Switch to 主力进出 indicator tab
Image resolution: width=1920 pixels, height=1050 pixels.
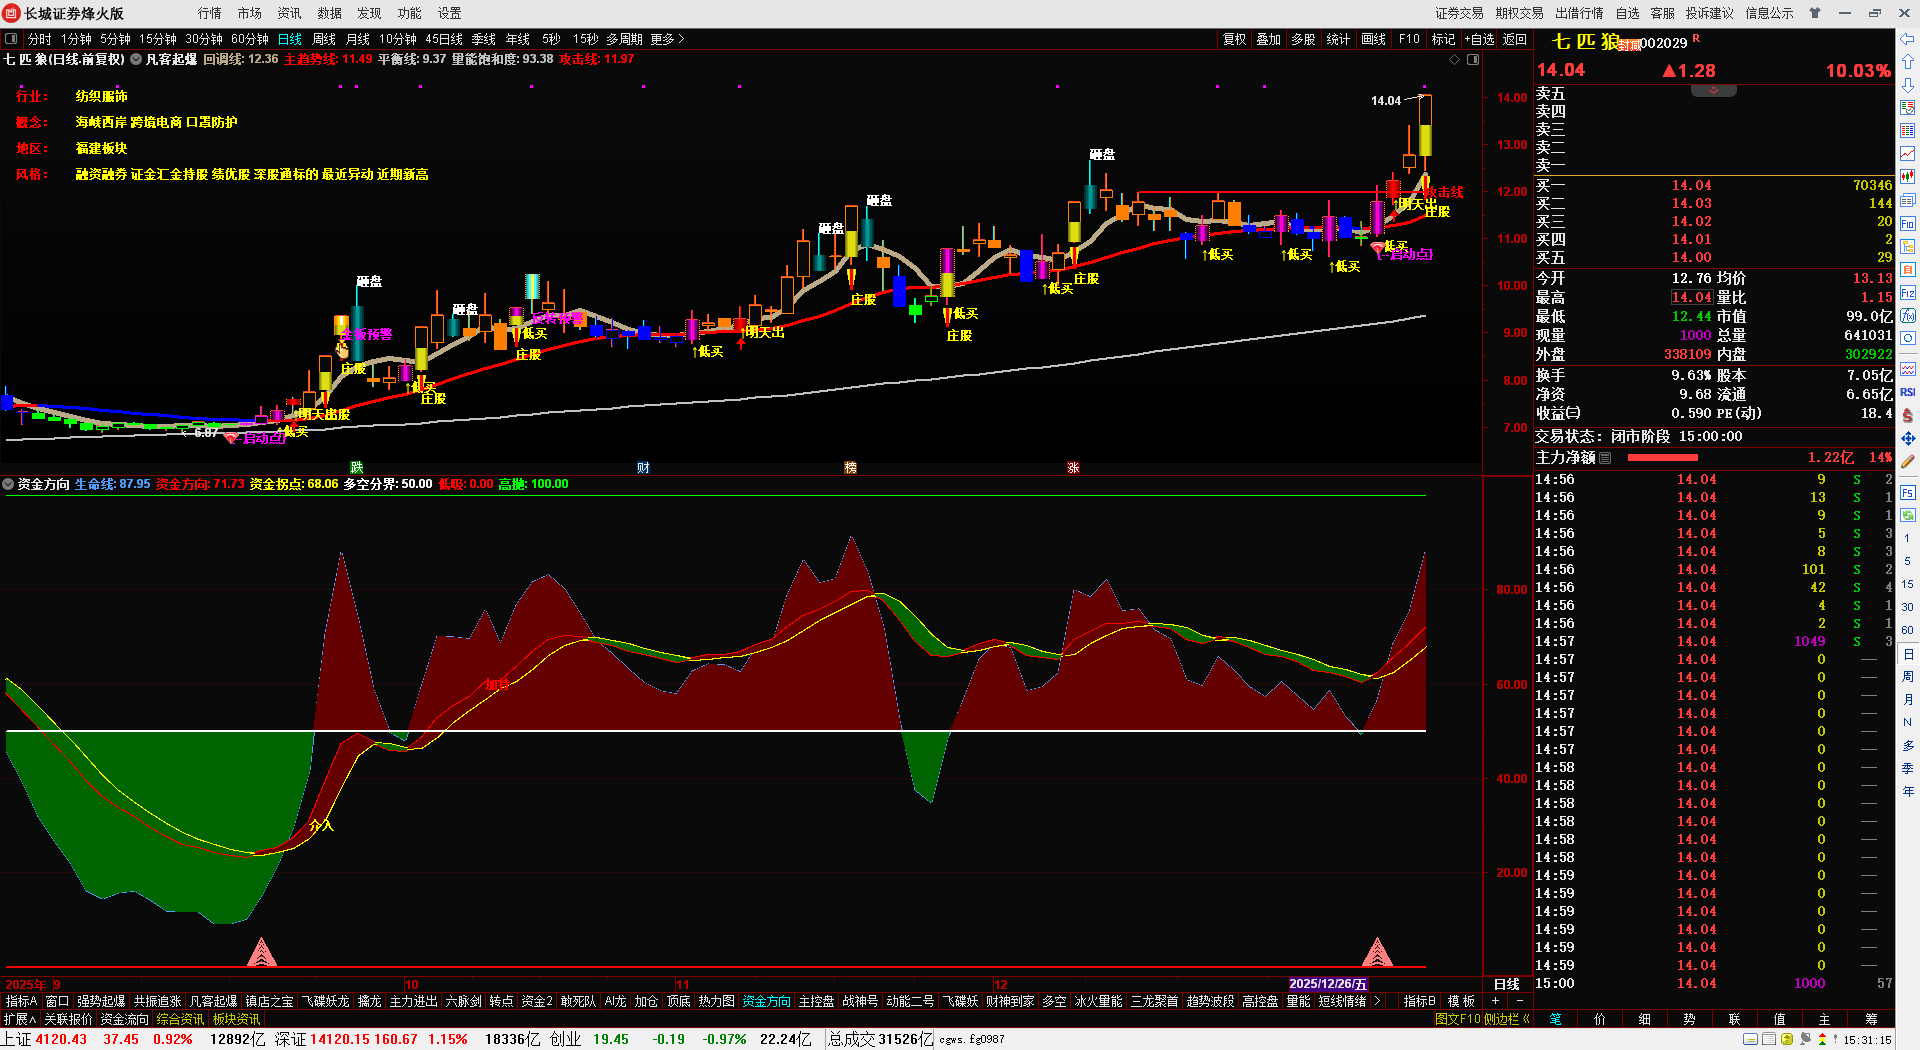413,1001
